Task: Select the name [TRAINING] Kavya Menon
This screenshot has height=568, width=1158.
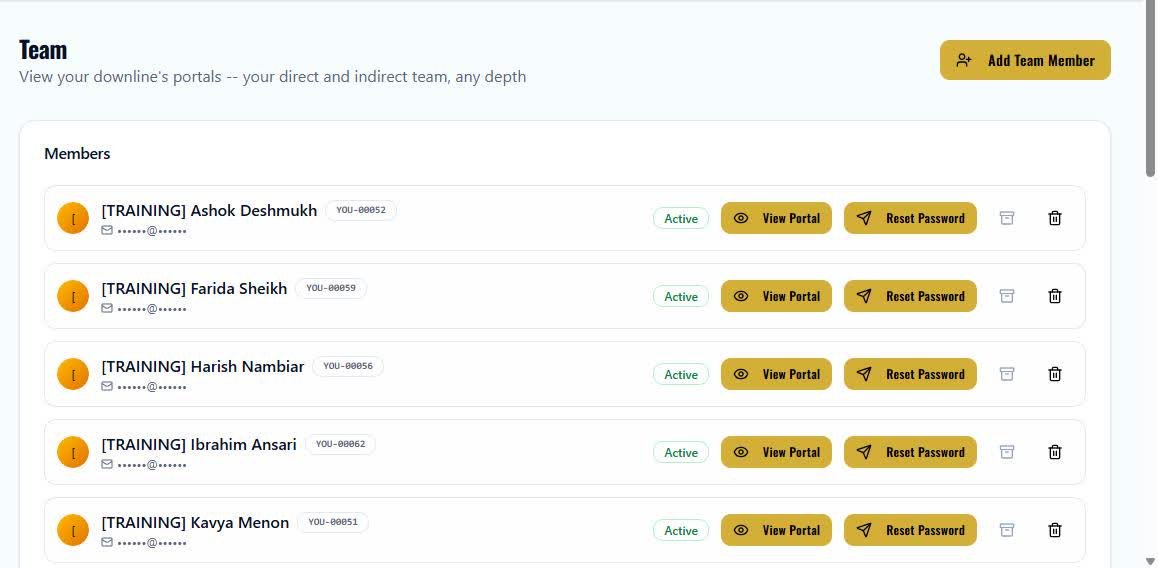Action: pyautogui.click(x=195, y=523)
